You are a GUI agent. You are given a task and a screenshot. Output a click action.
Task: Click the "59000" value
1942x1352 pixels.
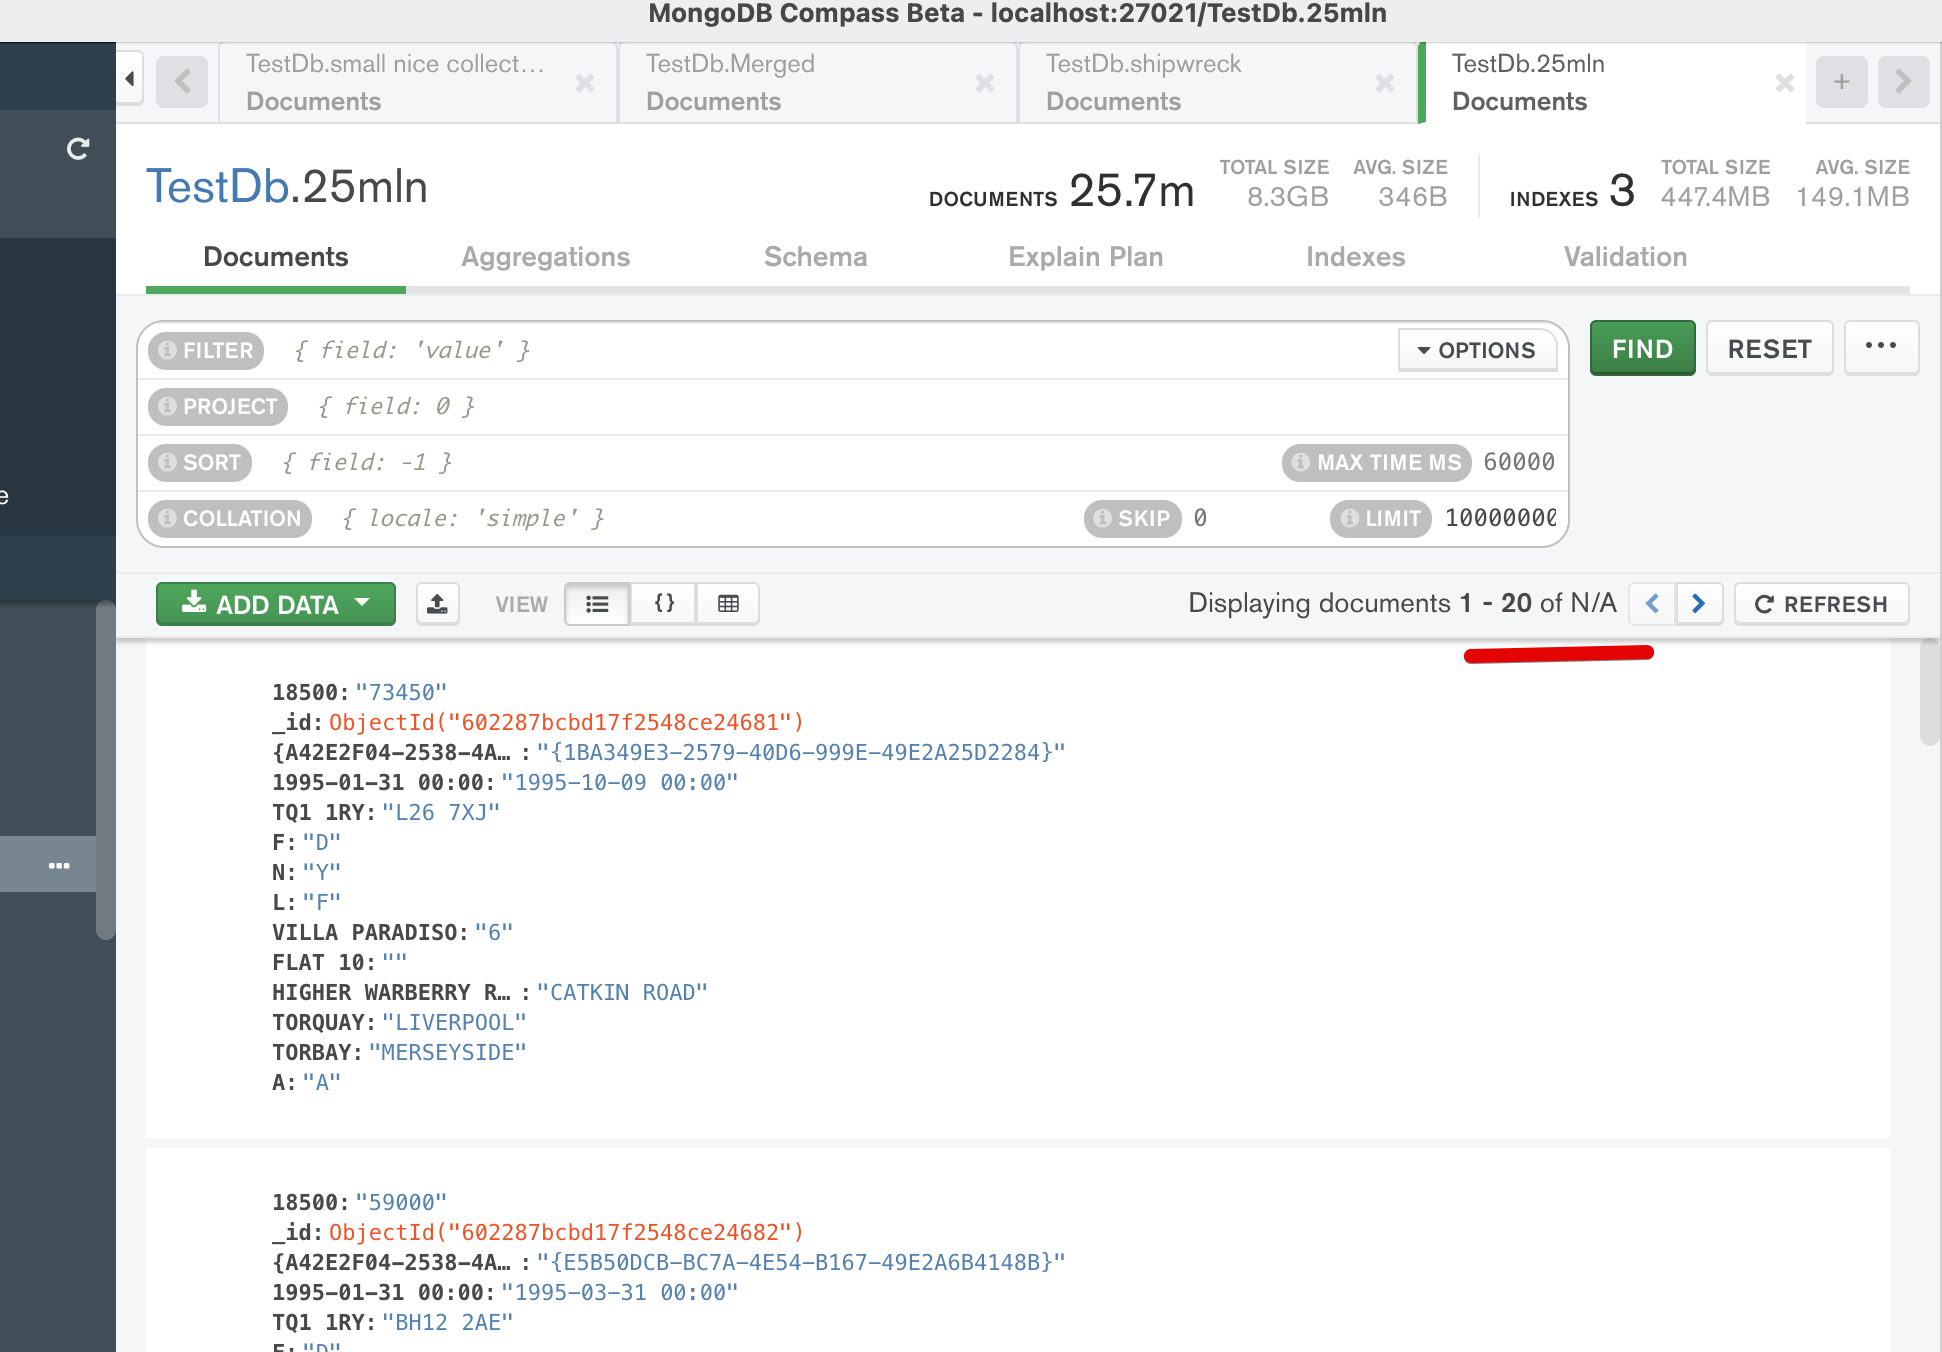[401, 1202]
